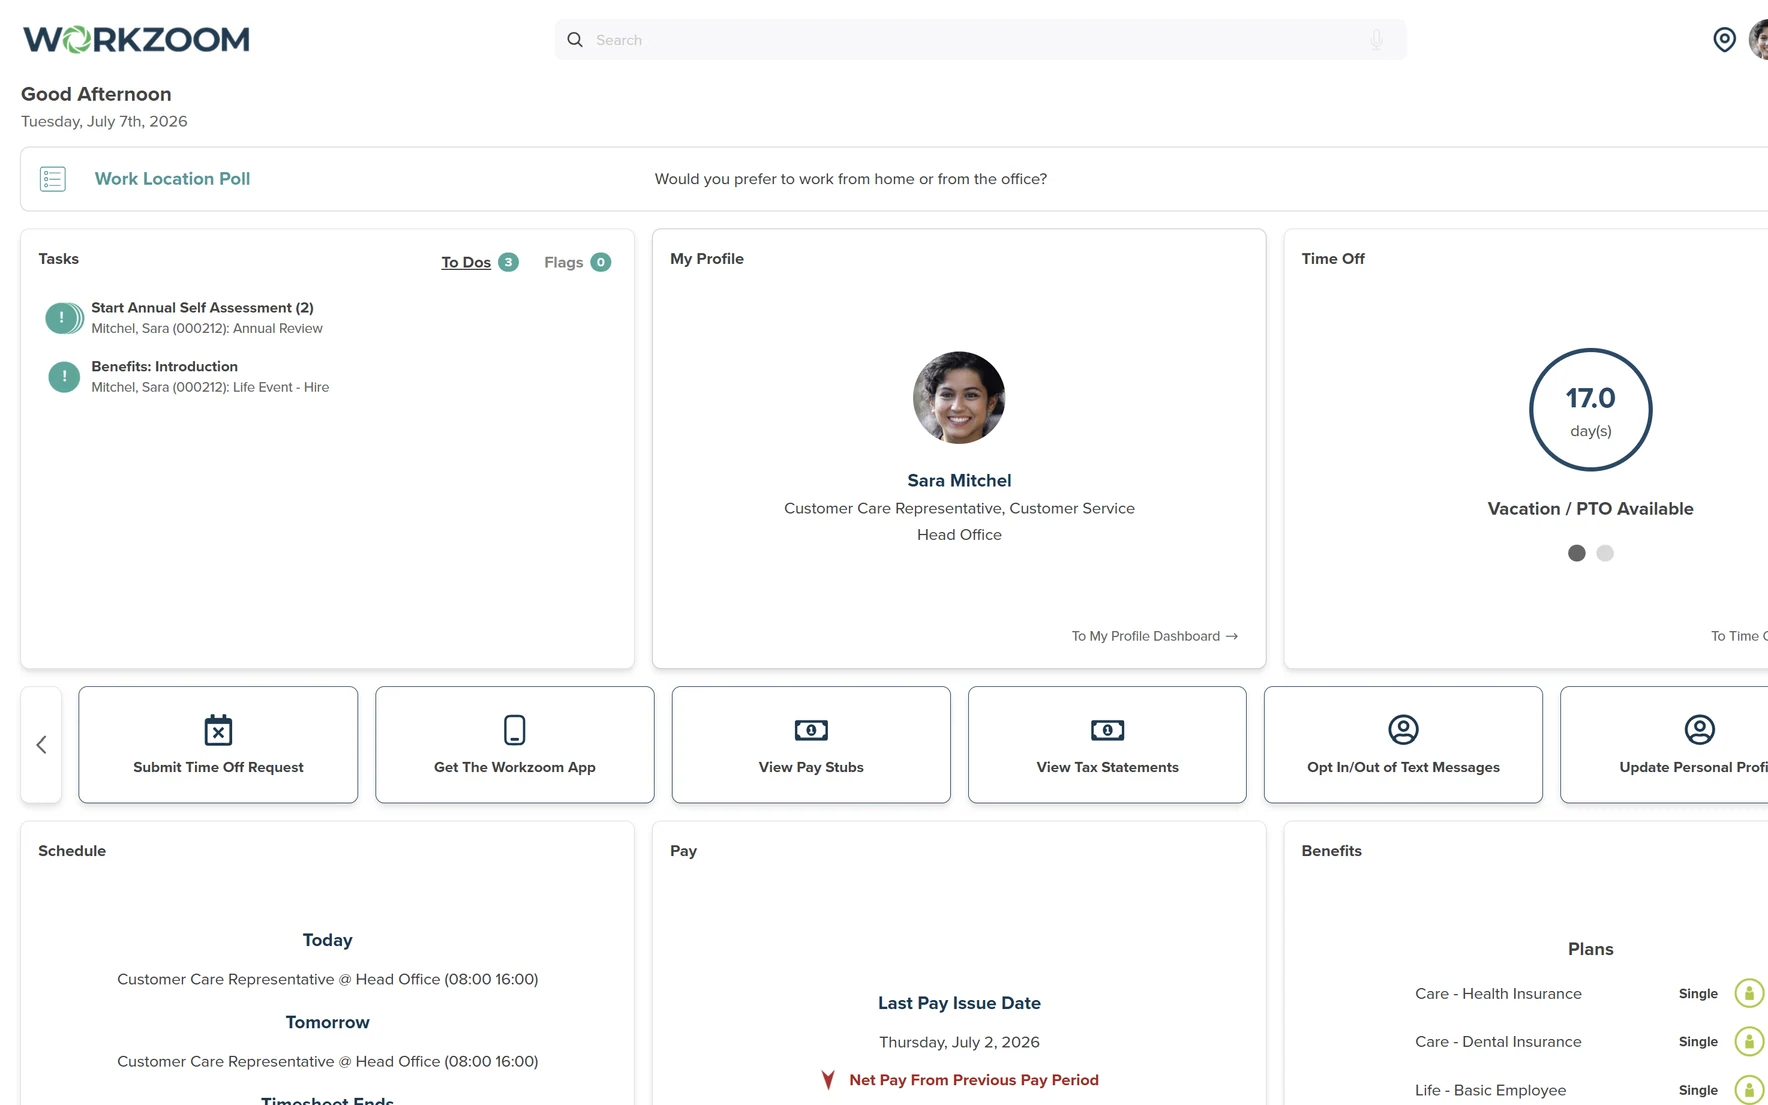The height and width of the screenshot is (1105, 1768).
Task: Click 'Thursday, July 2, 2026' pay date
Action: 959,1042
